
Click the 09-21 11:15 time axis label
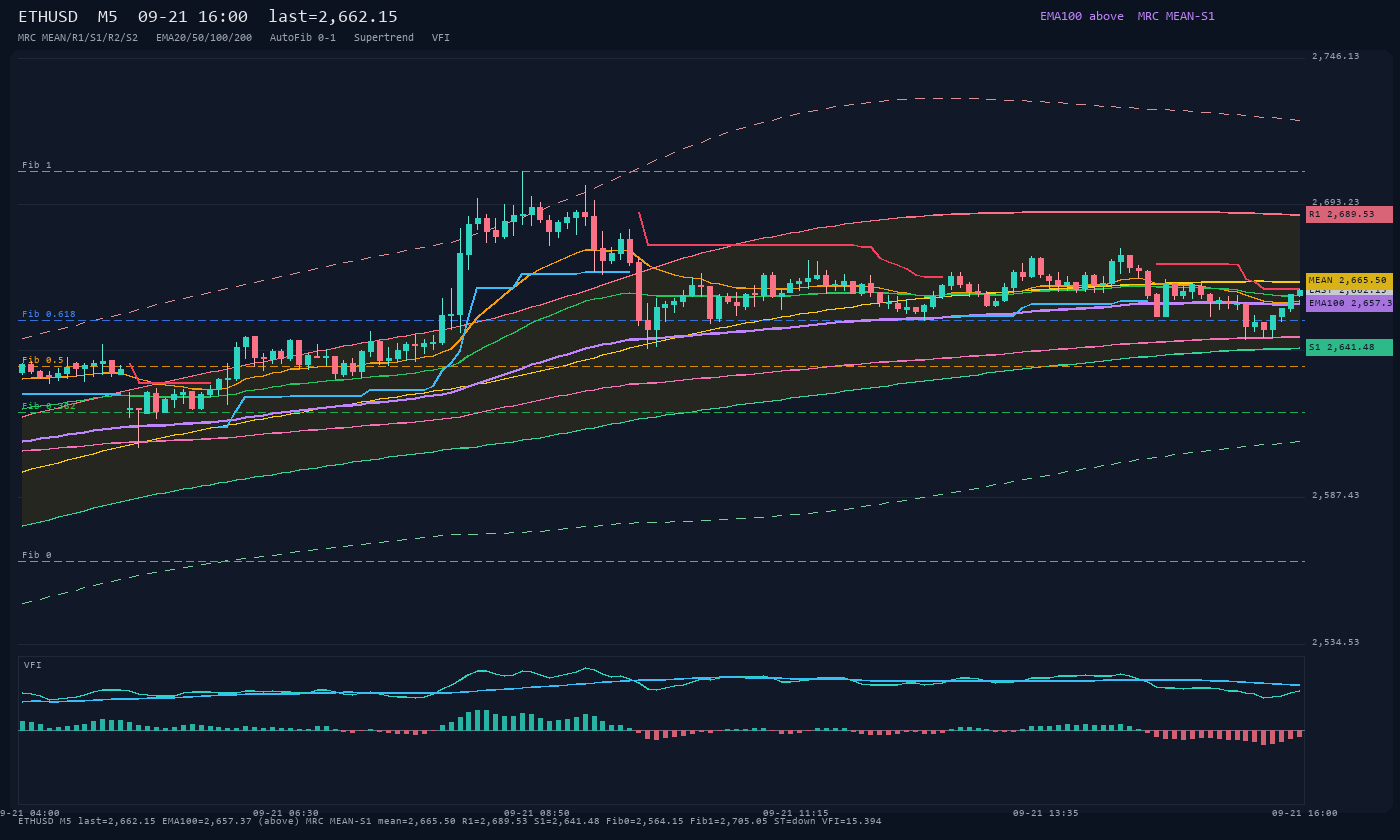(x=795, y=813)
